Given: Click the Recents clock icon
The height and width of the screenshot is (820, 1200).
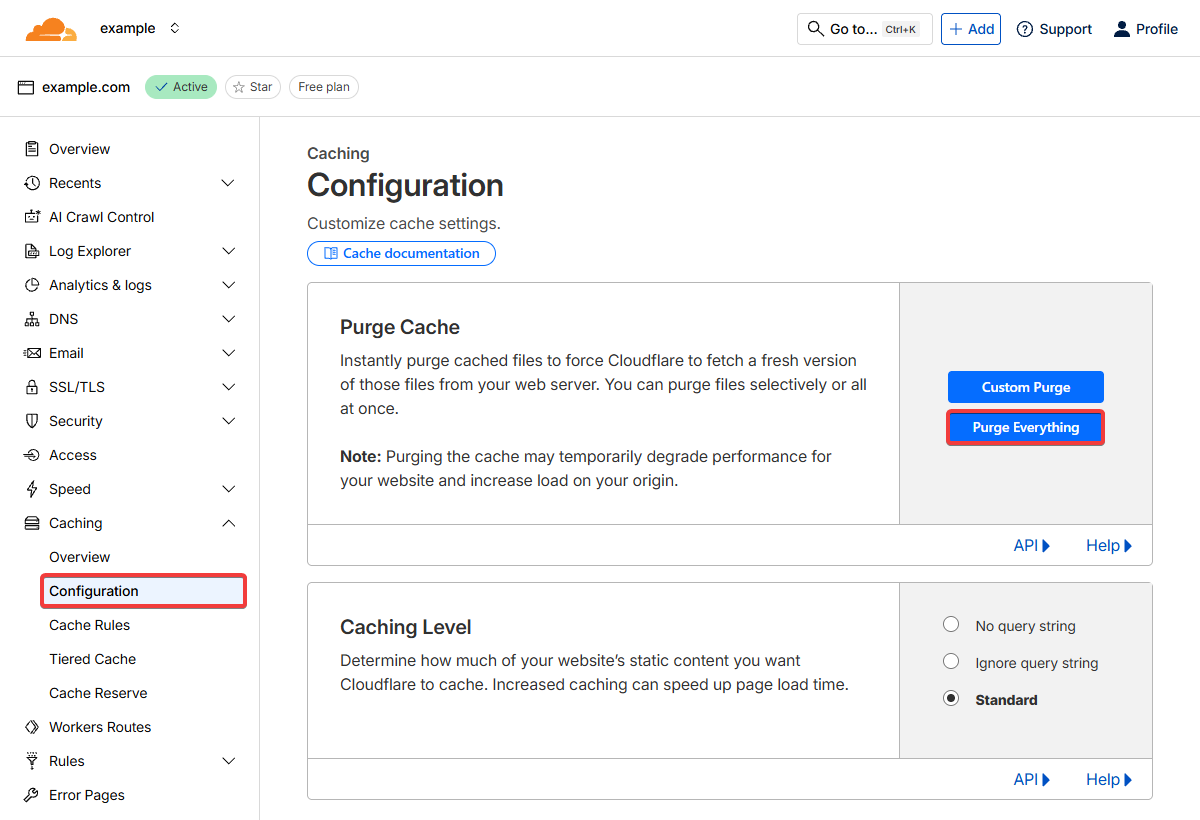Looking at the screenshot, I should coord(32,183).
